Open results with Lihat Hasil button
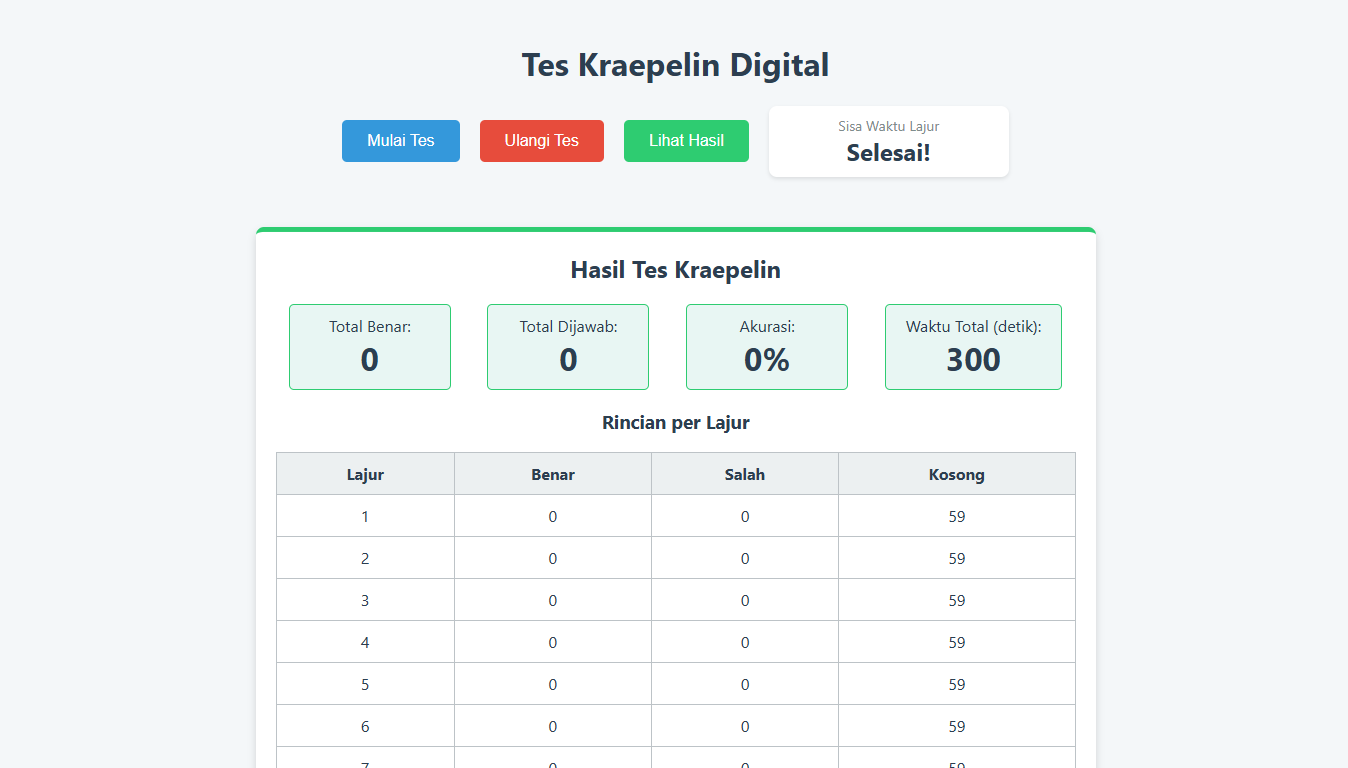1348x768 pixels. (686, 141)
